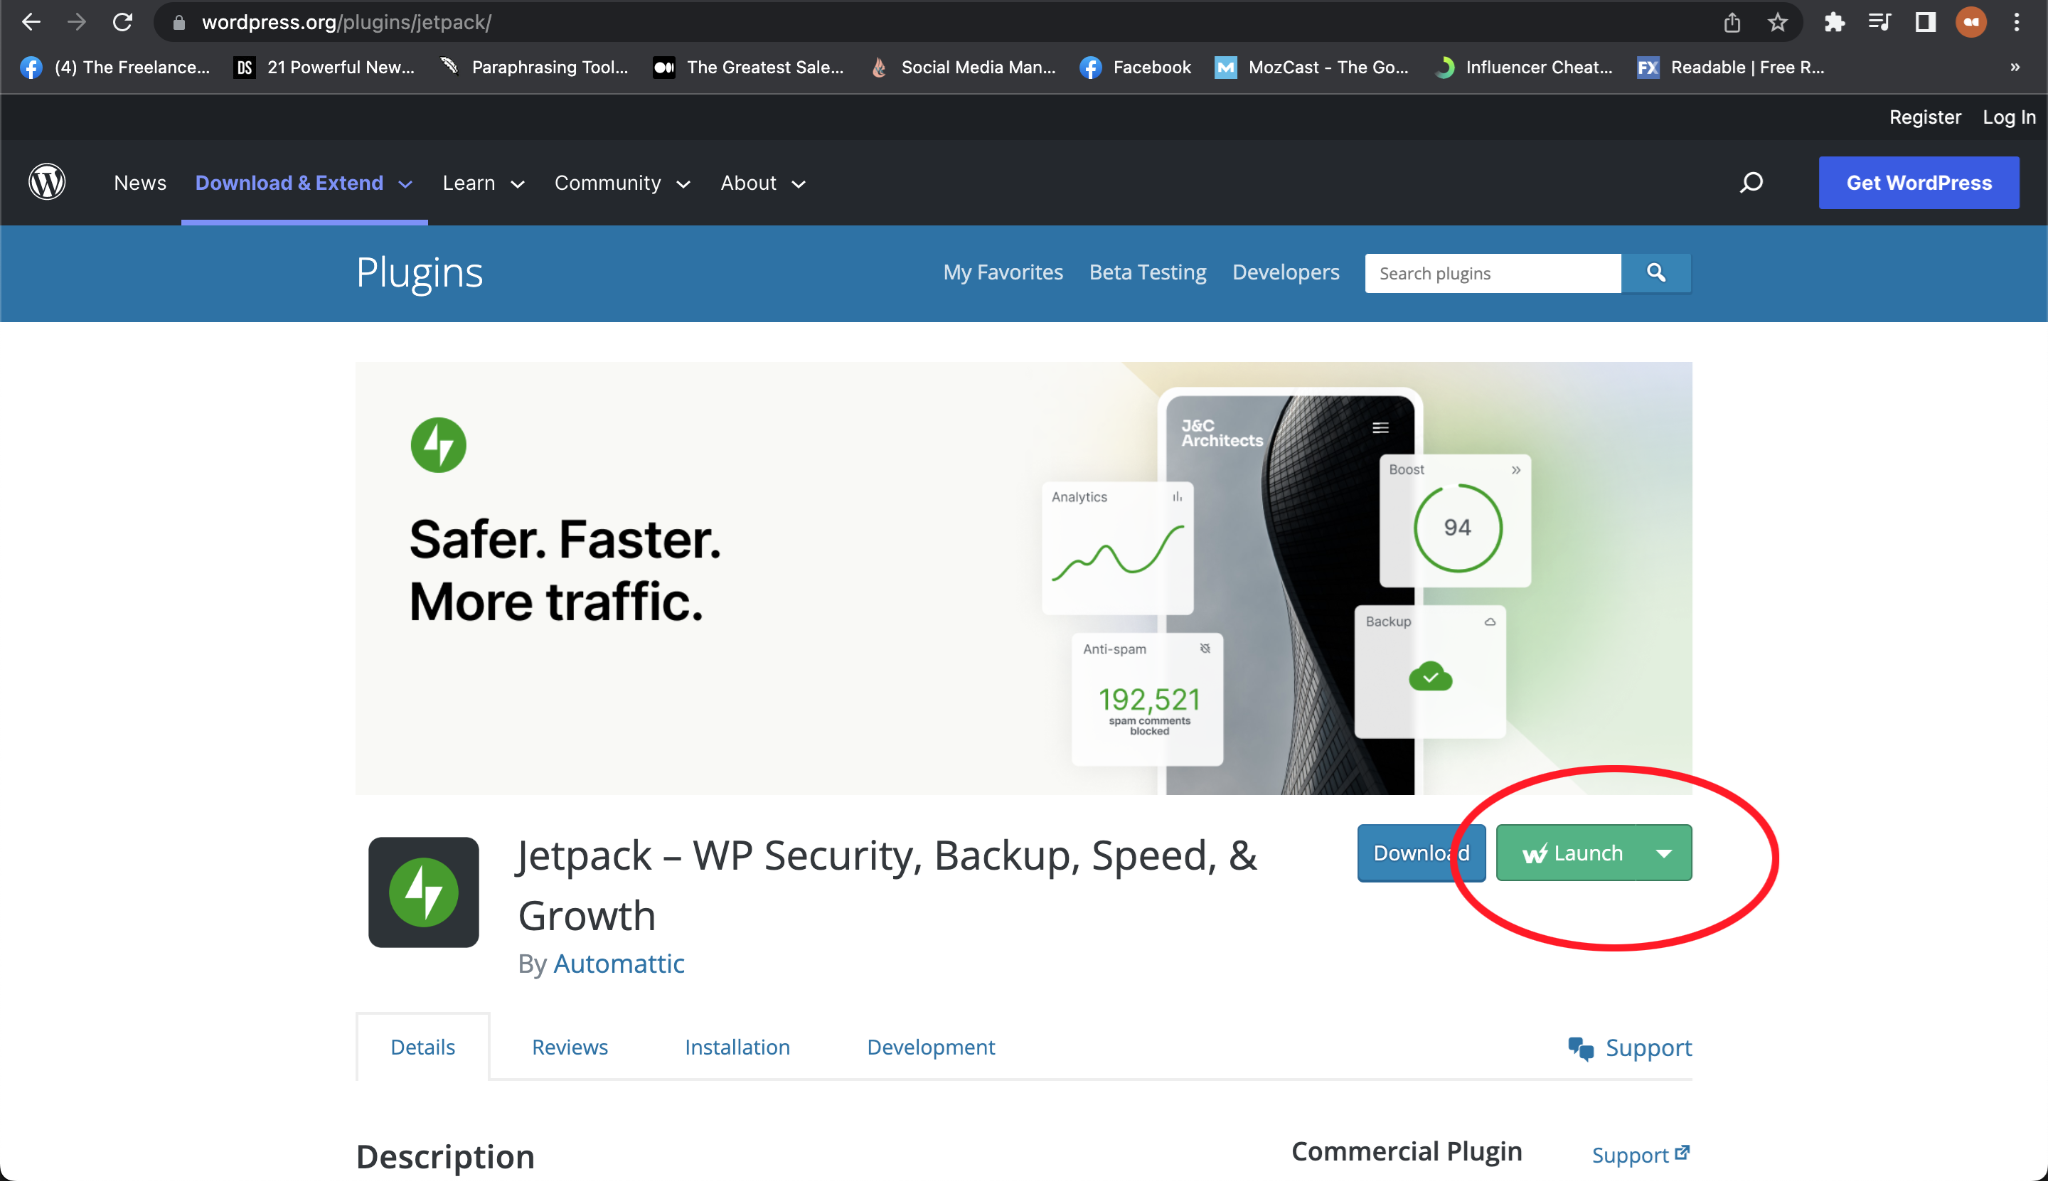The image size is (2048, 1181).
Task: Click the browser forward arrow
Action: pos(77,22)
